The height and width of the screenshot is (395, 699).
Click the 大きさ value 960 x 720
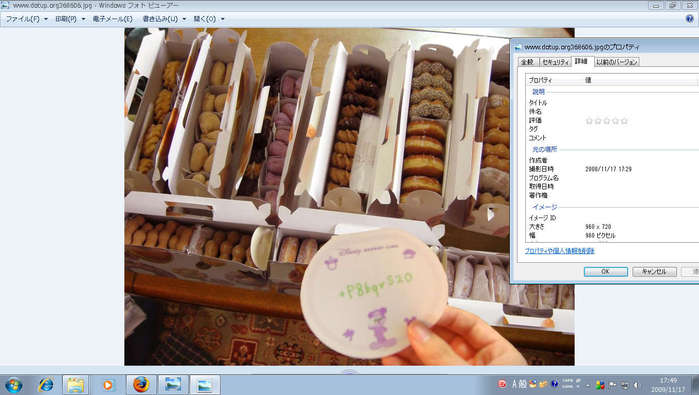[x=598, y=226]
